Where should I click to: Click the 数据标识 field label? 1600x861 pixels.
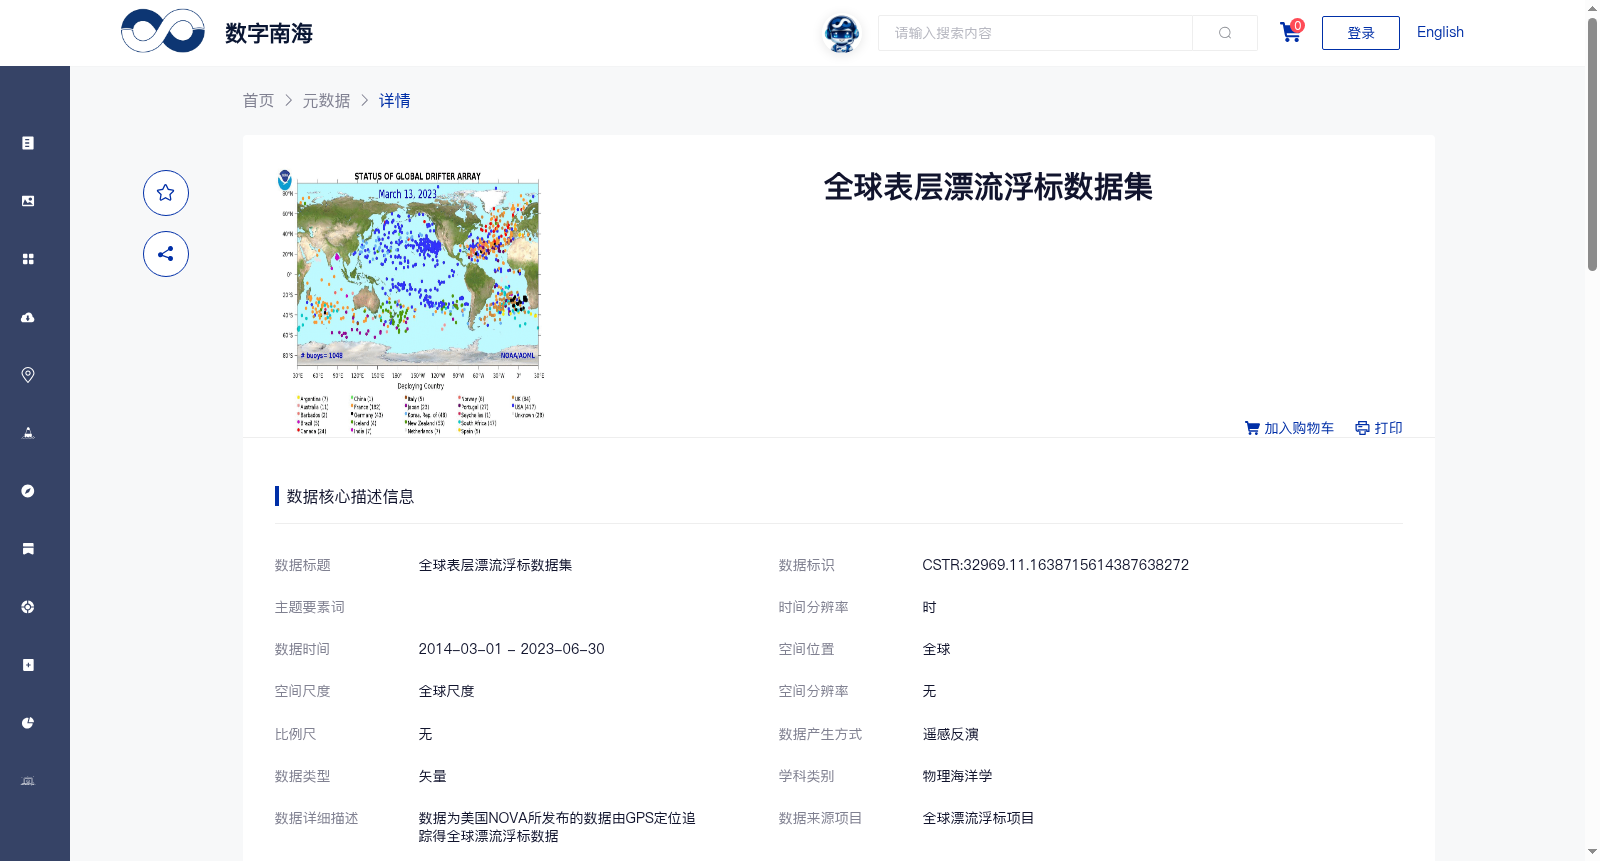(806, 565)
